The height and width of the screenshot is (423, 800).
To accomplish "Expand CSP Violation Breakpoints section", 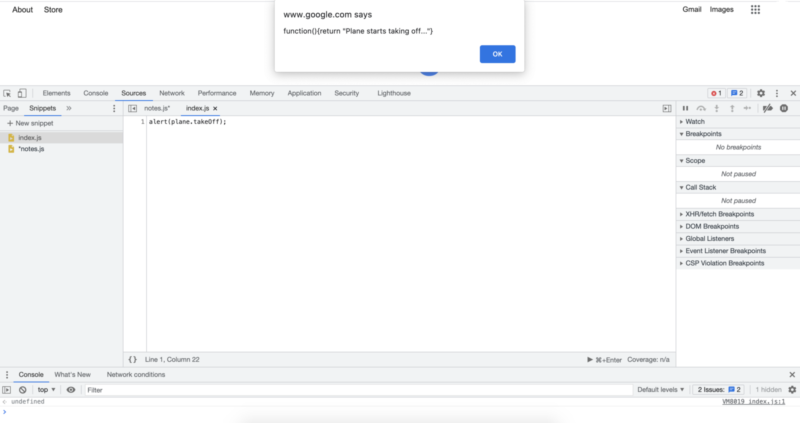I will [x=738, y=263].
